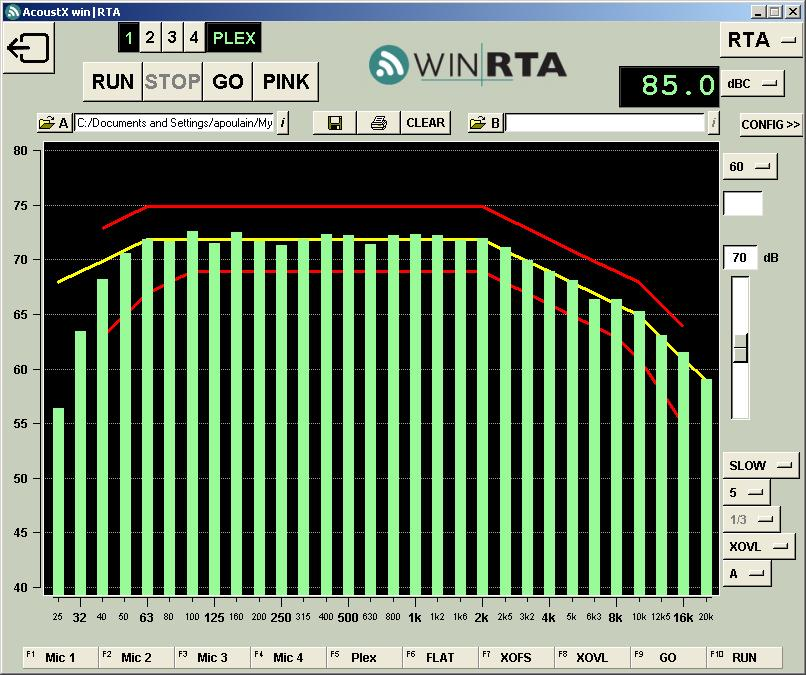Minimize the AcoustX window
806x675 pixels.
(x=757, y=11)
